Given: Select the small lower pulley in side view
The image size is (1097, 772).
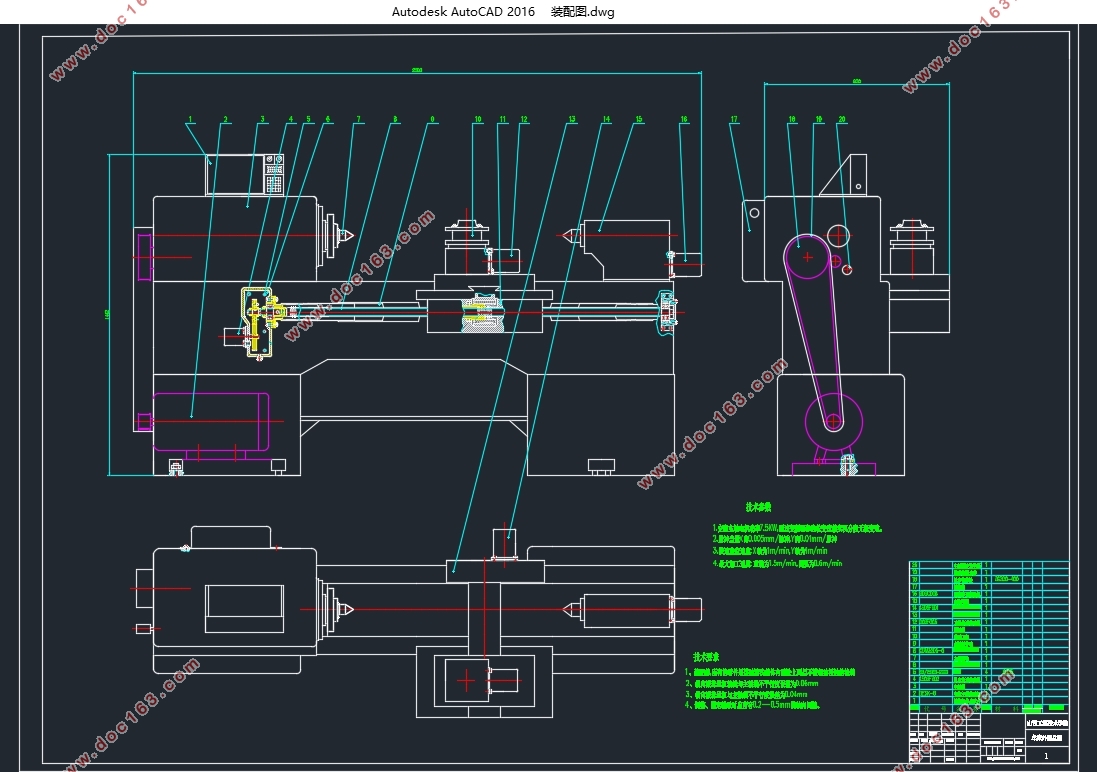Looking at the screenshot, I should coord(833,421).
